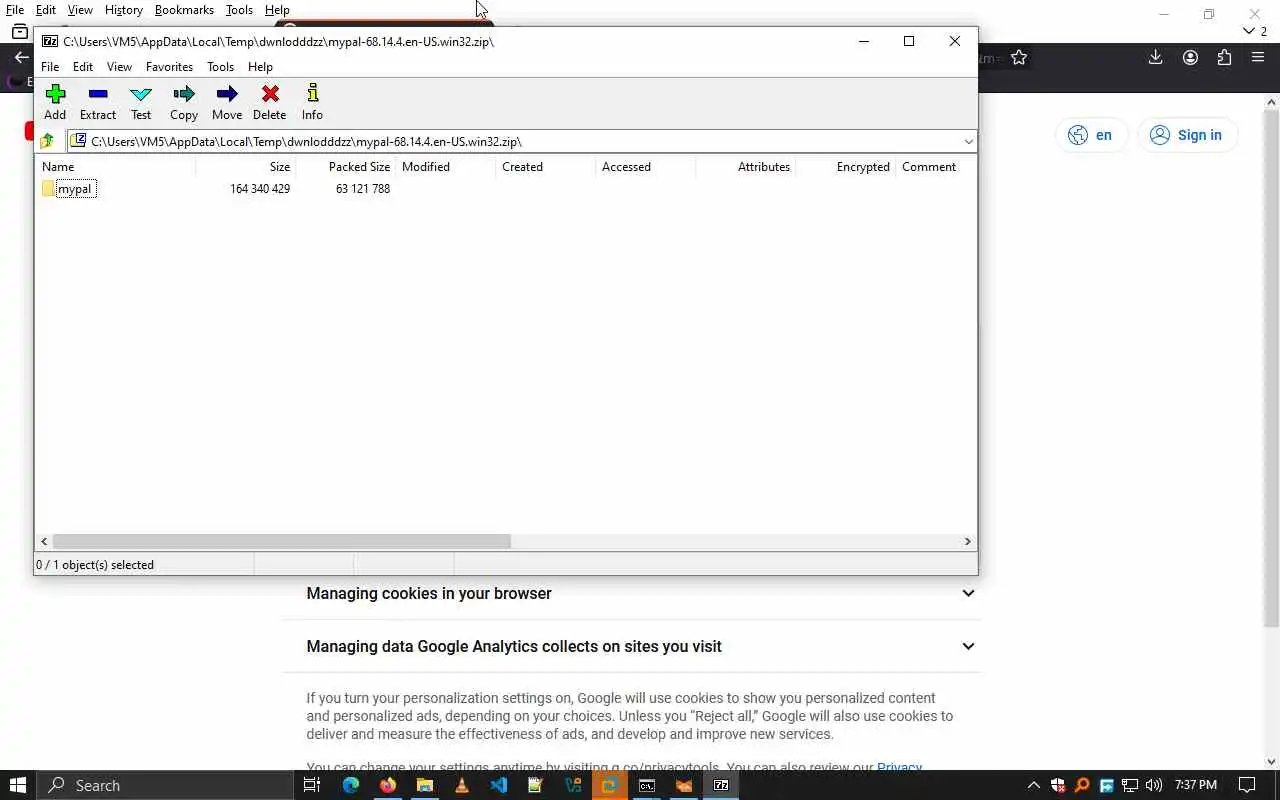
Task: Click the volume speaker tray icon
Action: [1154, 785]
